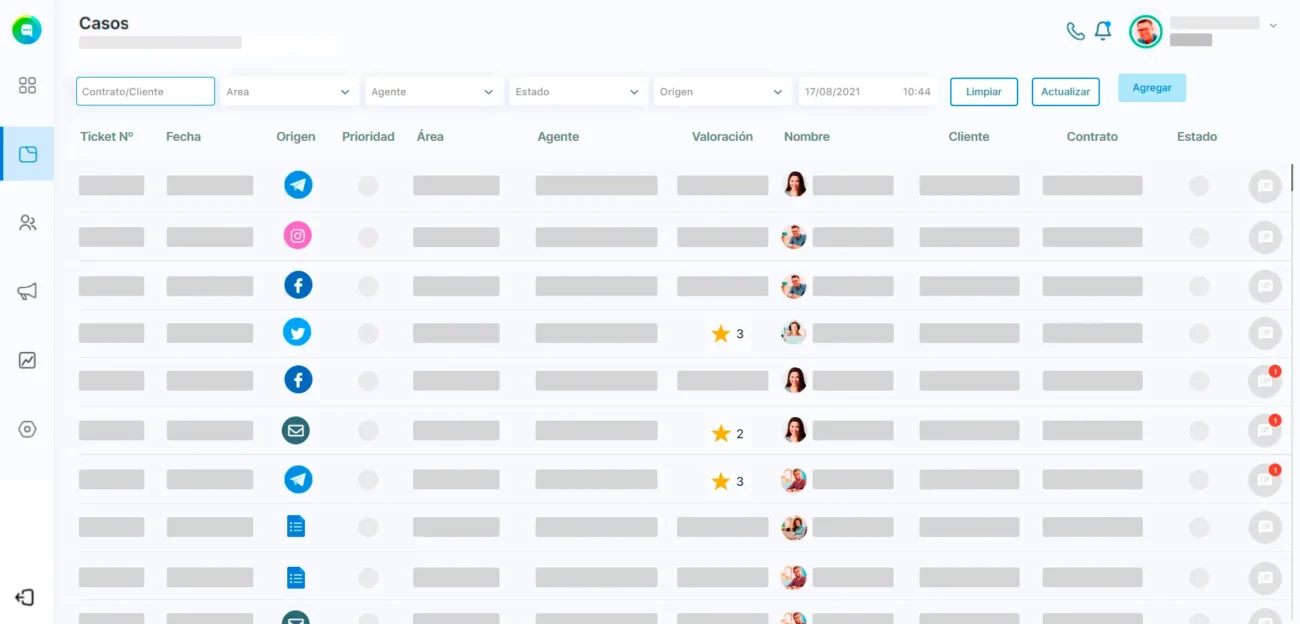
Task: Expand the Agente filter dropdown
Action: pyautogui.click(x=433, y=92)
